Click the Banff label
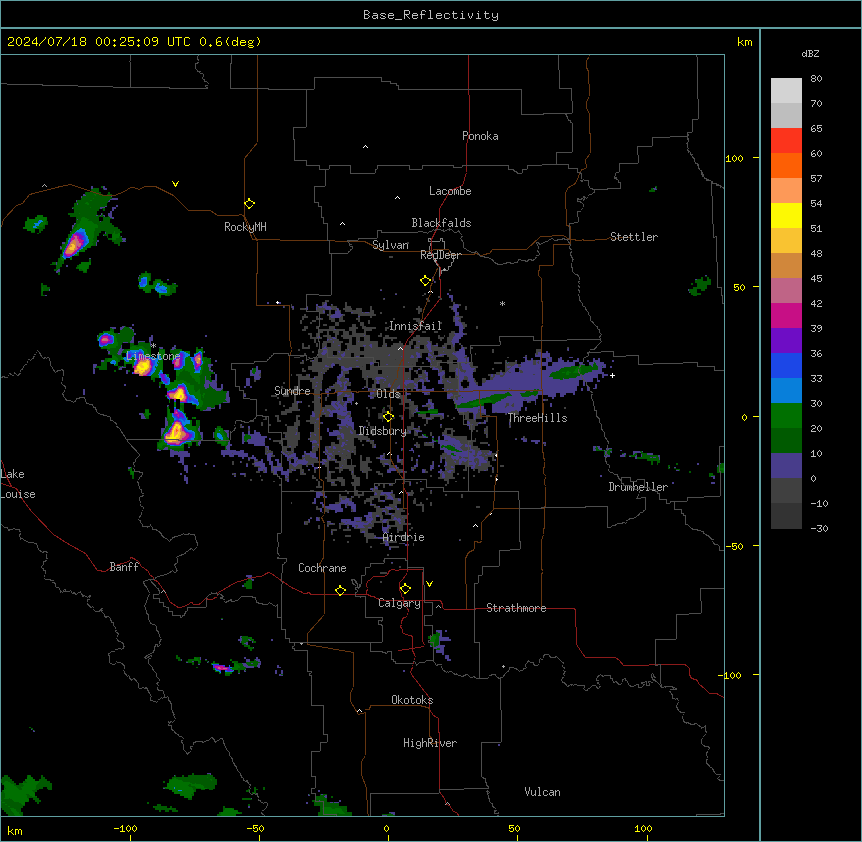The width and height of the screenshot is (862, 842). point(124,567)
